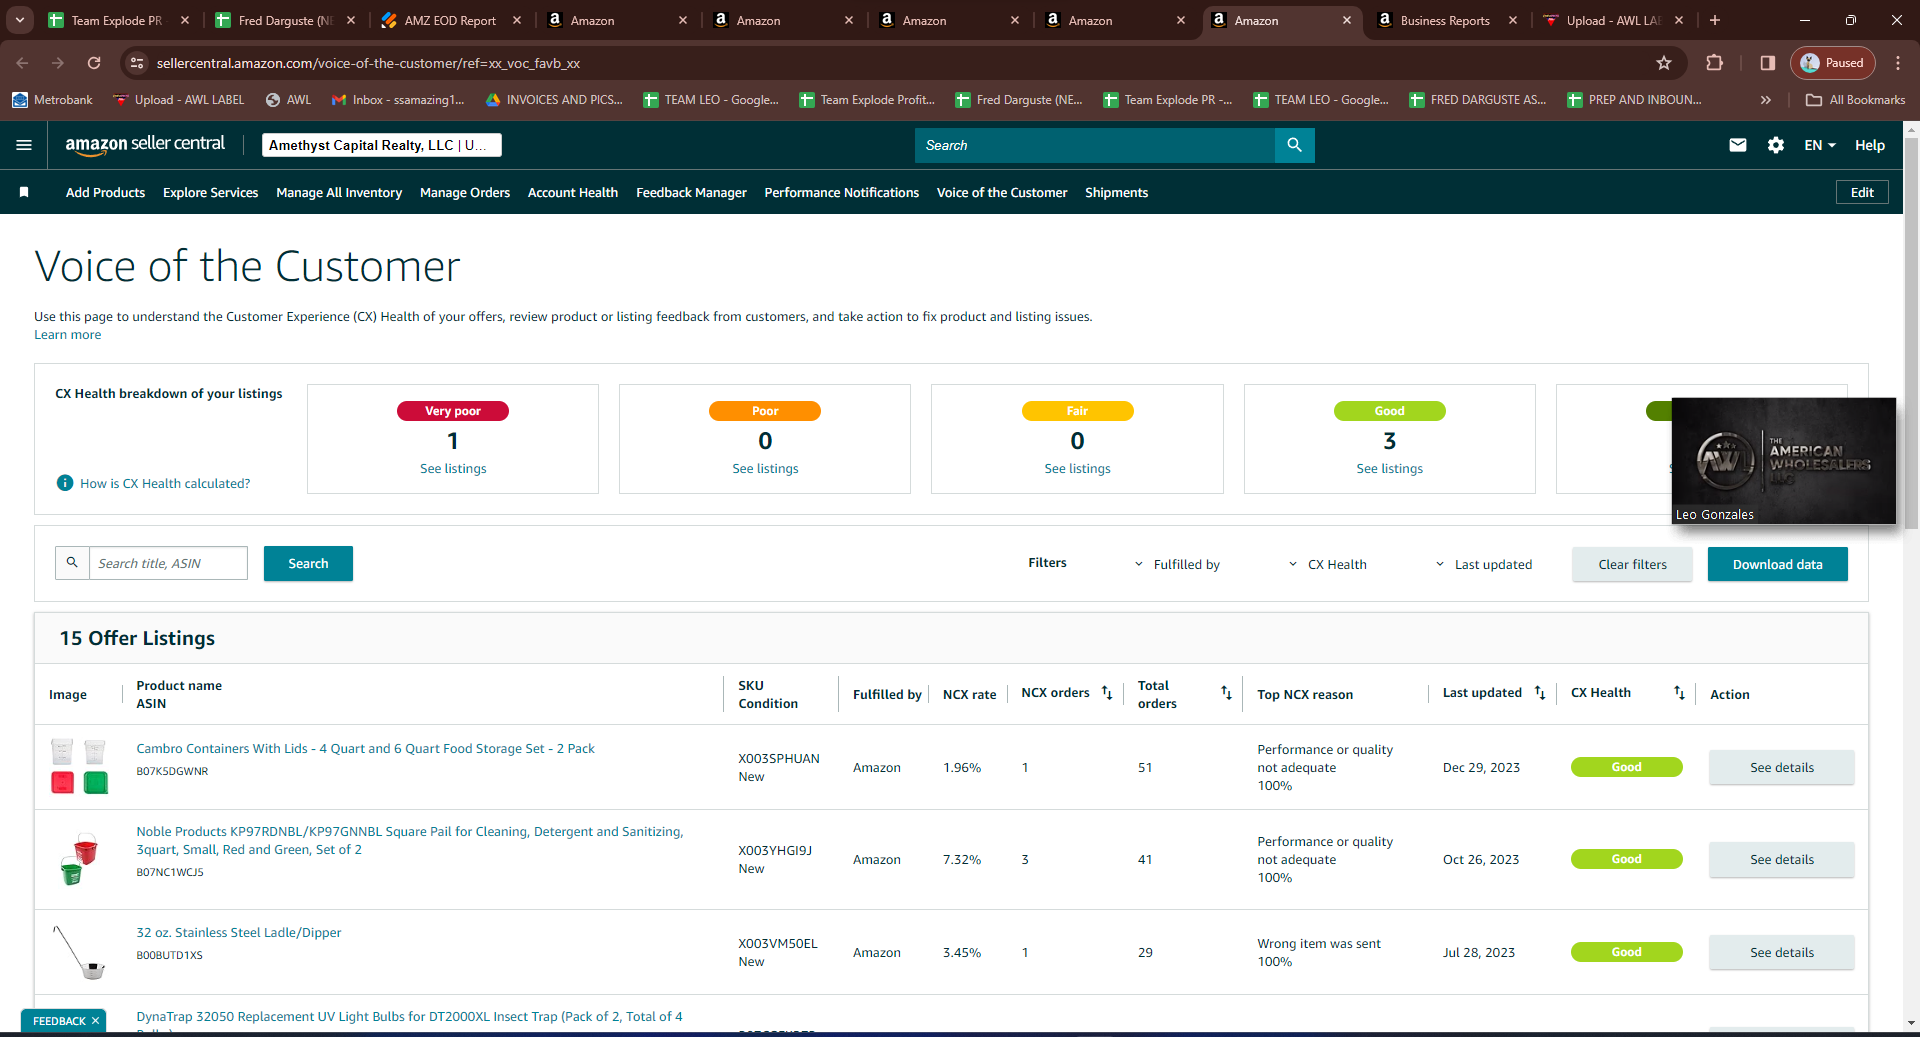Screen dimensions: 1920x1037
Task: Click See listings under Good
Action: coord(1389,468)
